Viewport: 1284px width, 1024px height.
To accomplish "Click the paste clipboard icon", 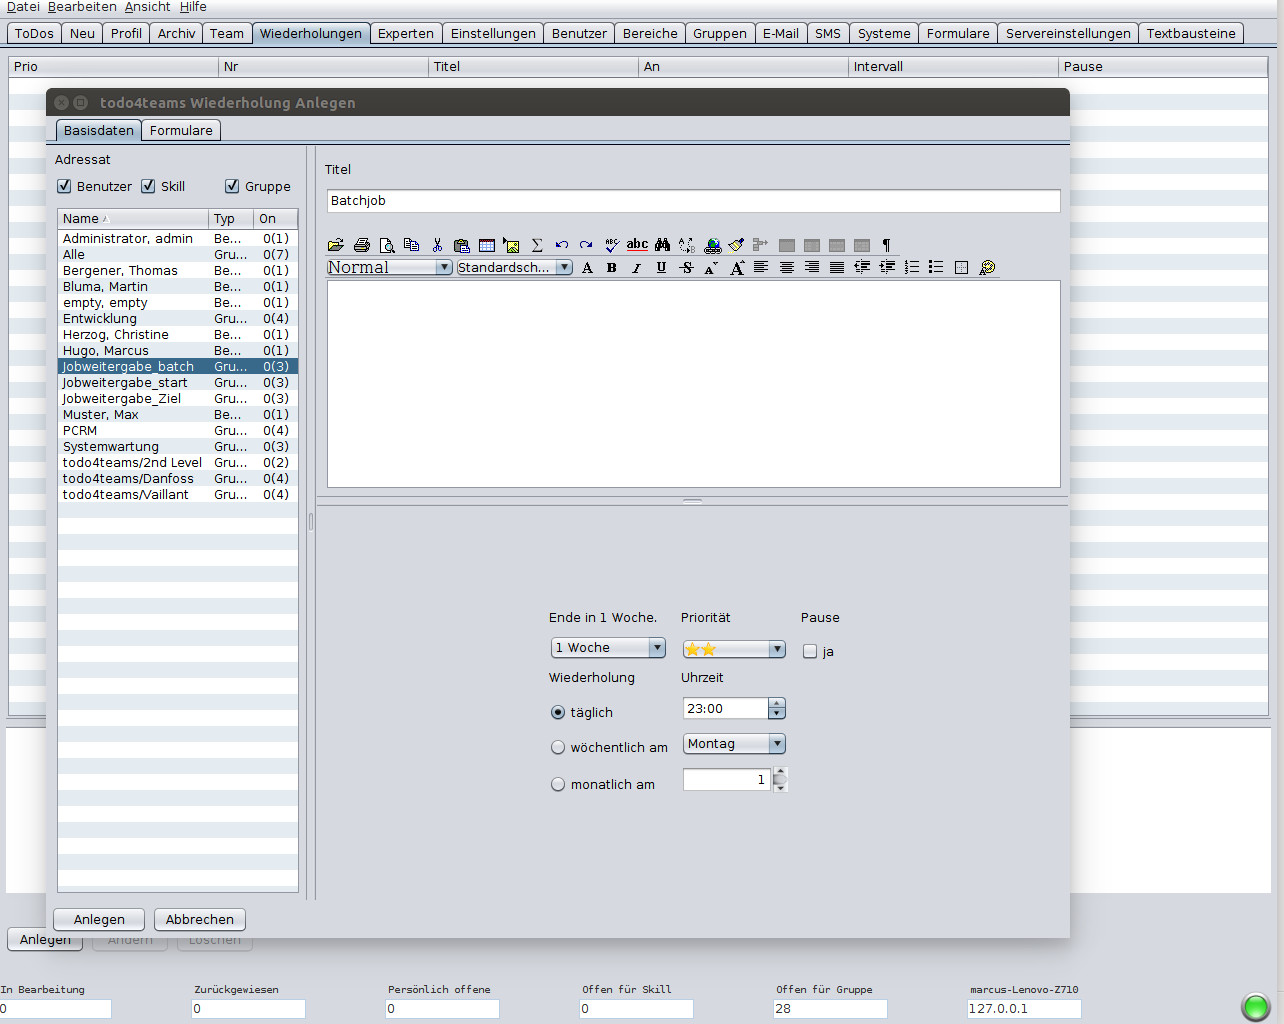I will 461,245.
